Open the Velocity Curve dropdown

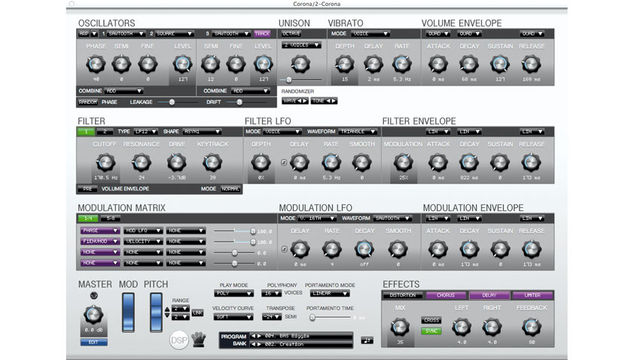coord(233,317)
